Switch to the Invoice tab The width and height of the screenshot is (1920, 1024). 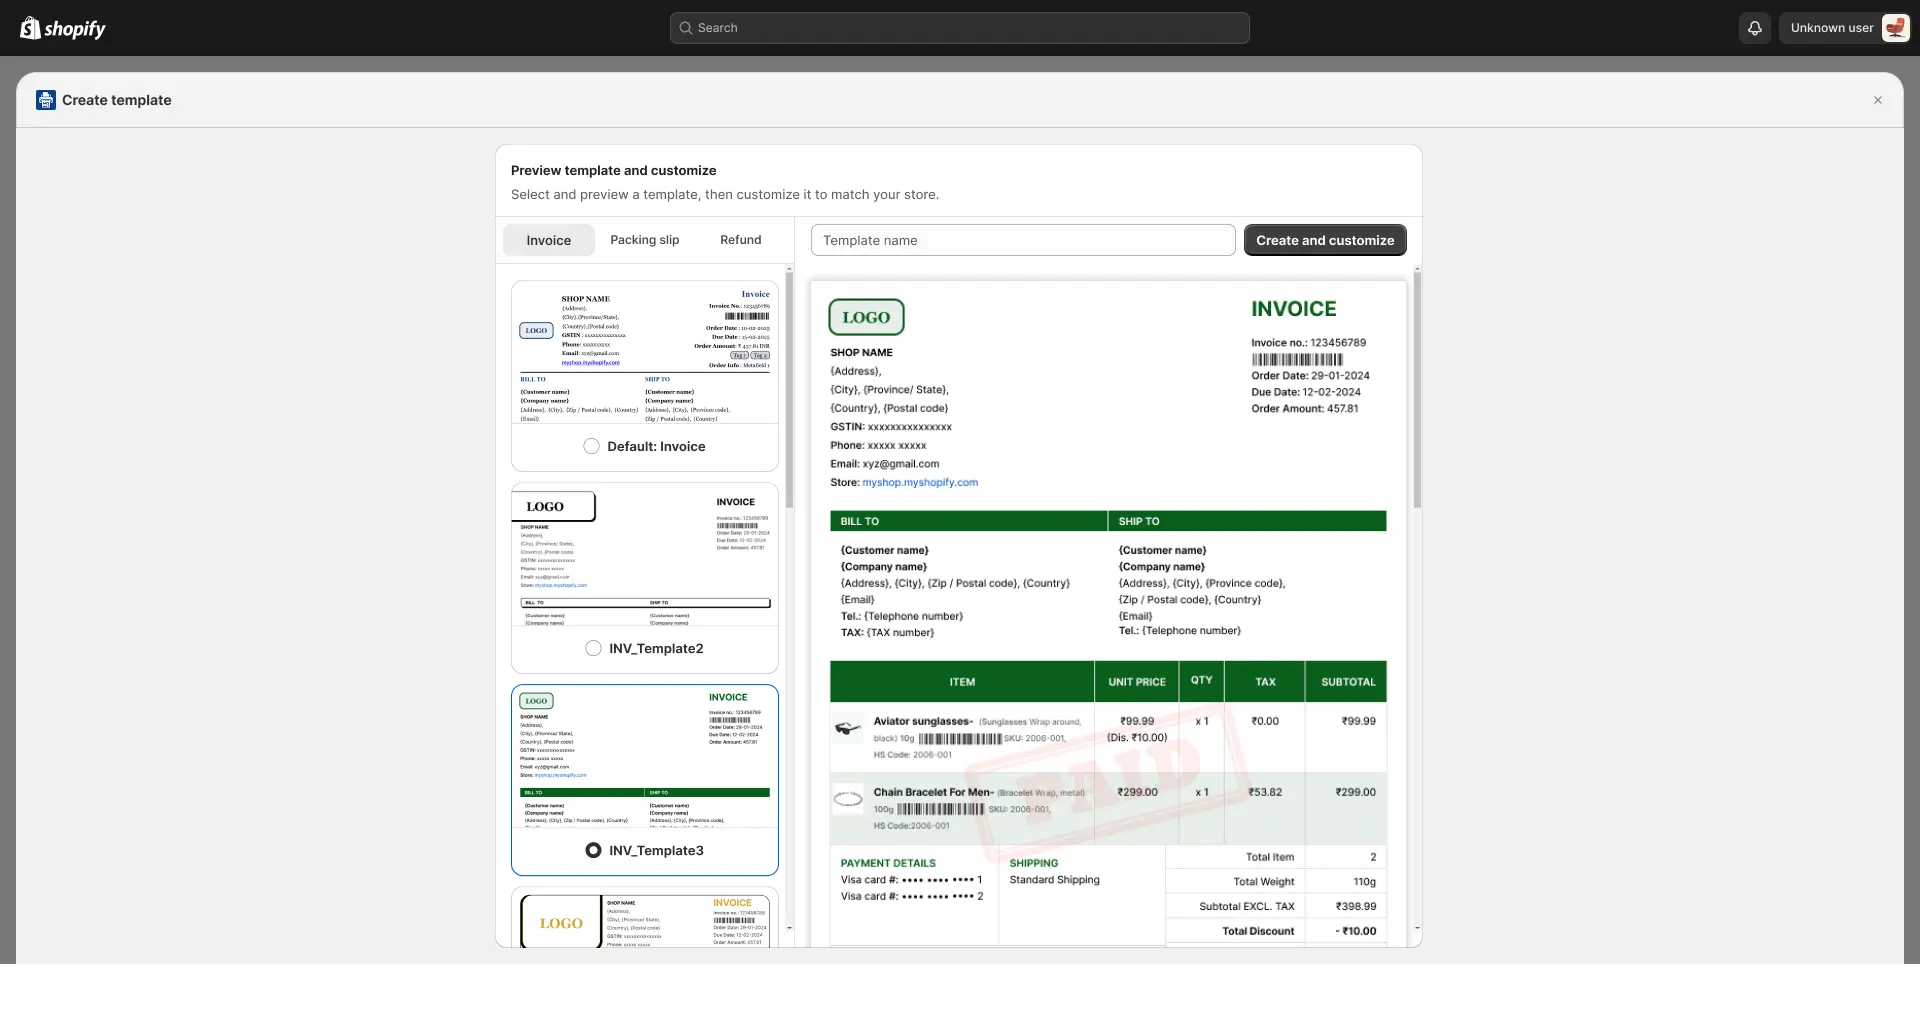pos(549,240)
